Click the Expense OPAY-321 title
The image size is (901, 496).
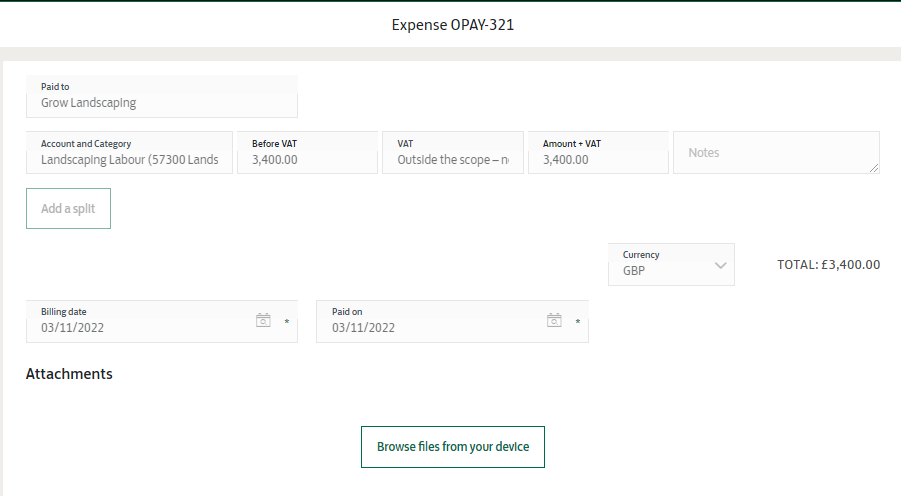pyautogui.click(x=452, y=24)
